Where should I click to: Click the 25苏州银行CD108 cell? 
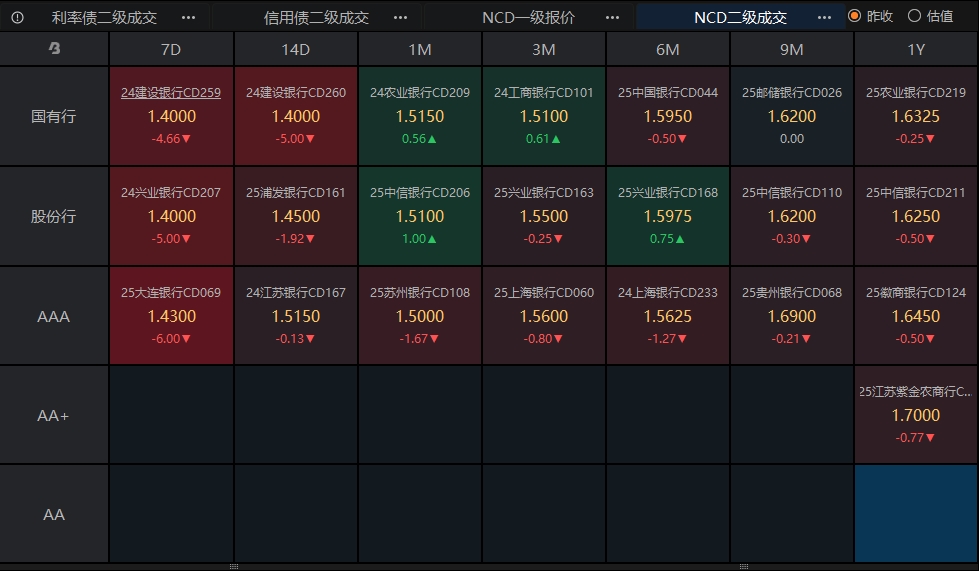coord(420,316)
